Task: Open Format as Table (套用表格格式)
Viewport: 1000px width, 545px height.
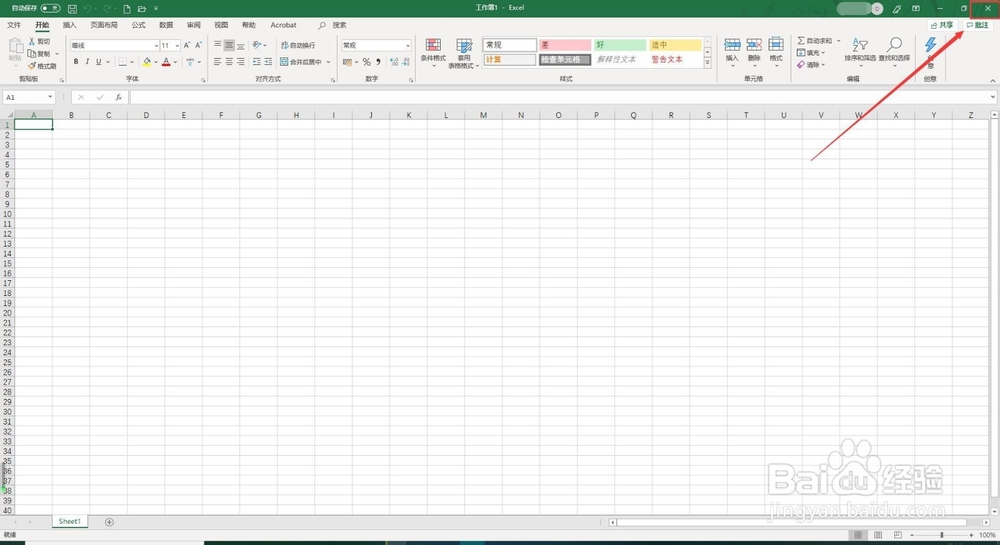Action: [464, 53]
